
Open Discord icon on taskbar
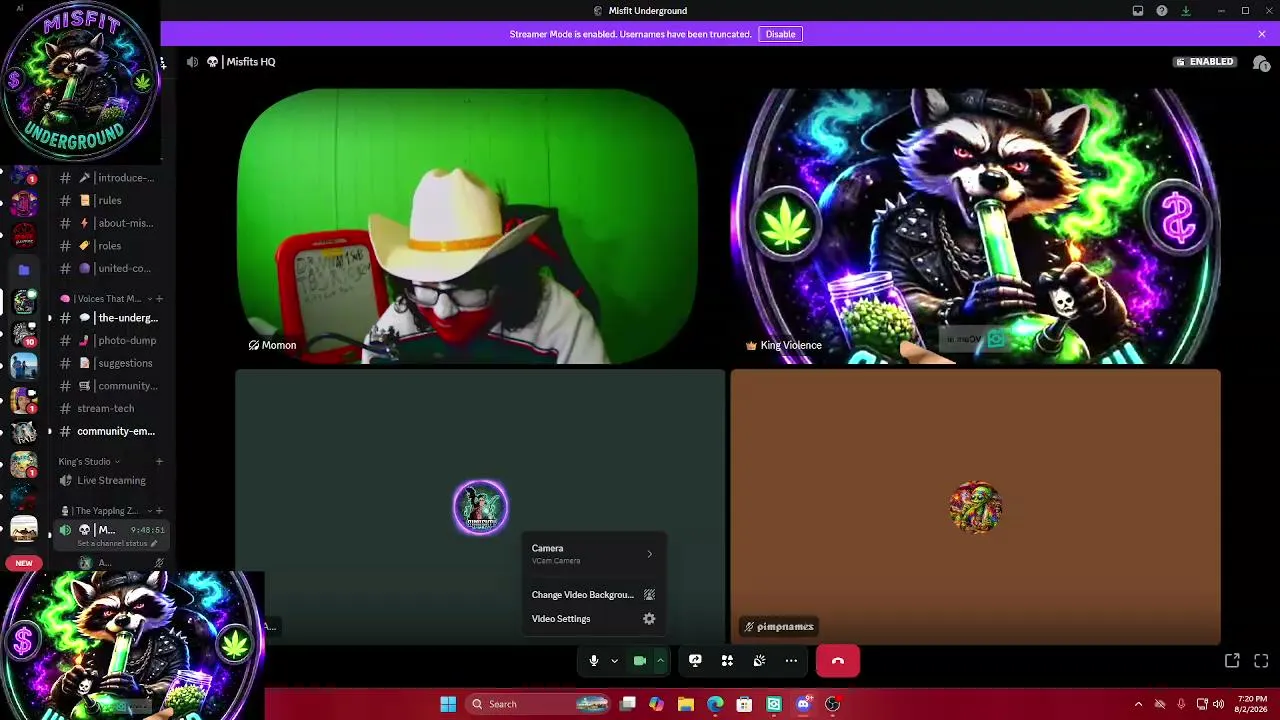(803, 704)
